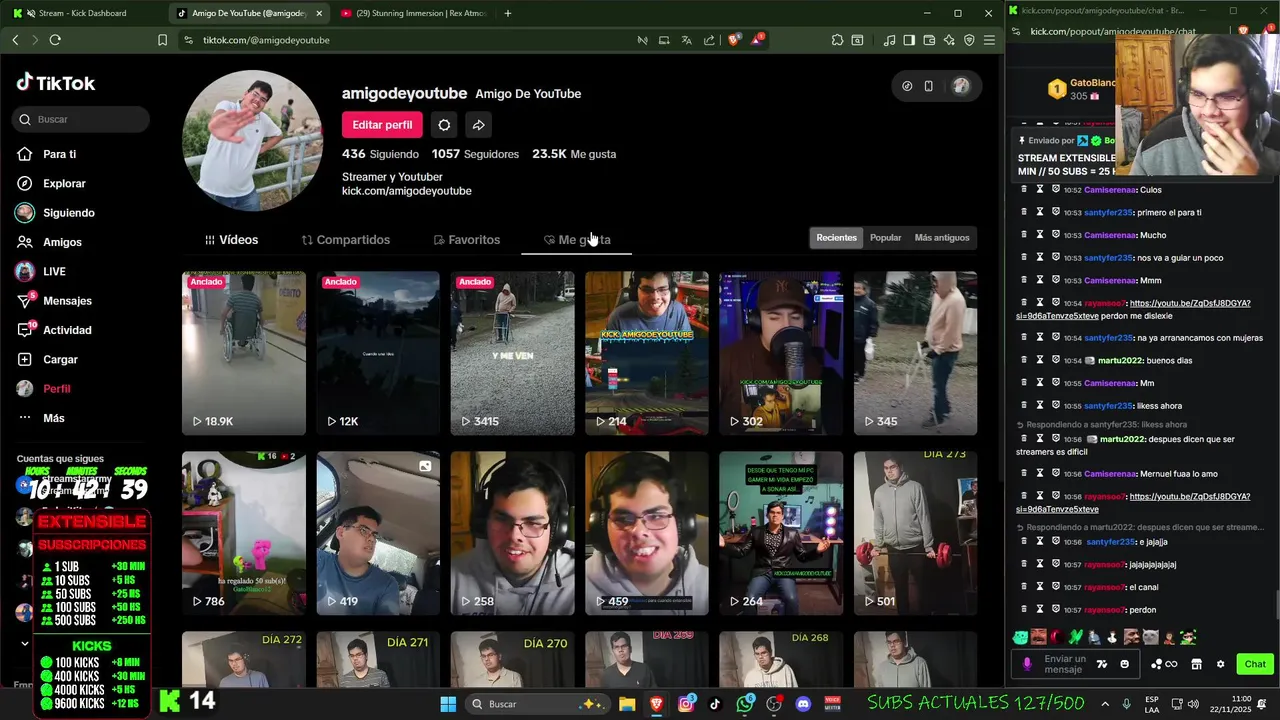Open kick.com/amigodeyoutube bio link
The image size is (1280, 720).
point(406,191)
